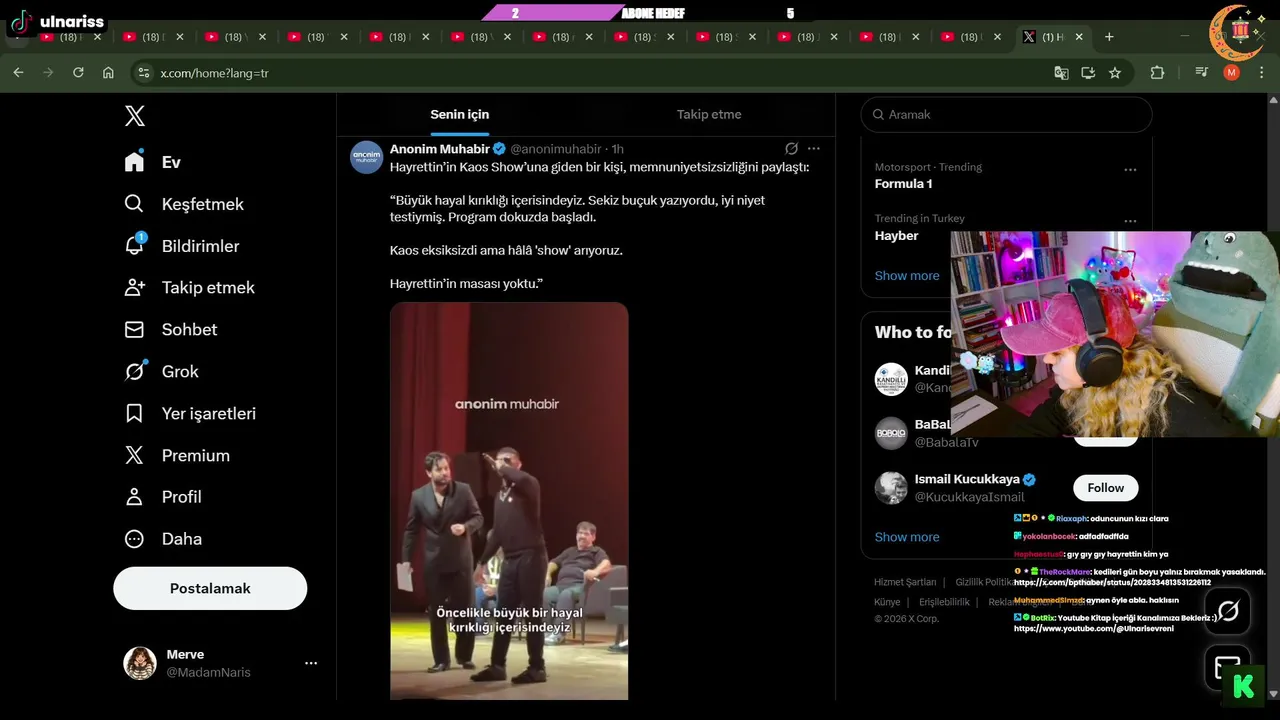The width and height of the screenshot is (1280, 720).
Task: Click Anonim Muhabir profile avatar
Action: [367, 157]
